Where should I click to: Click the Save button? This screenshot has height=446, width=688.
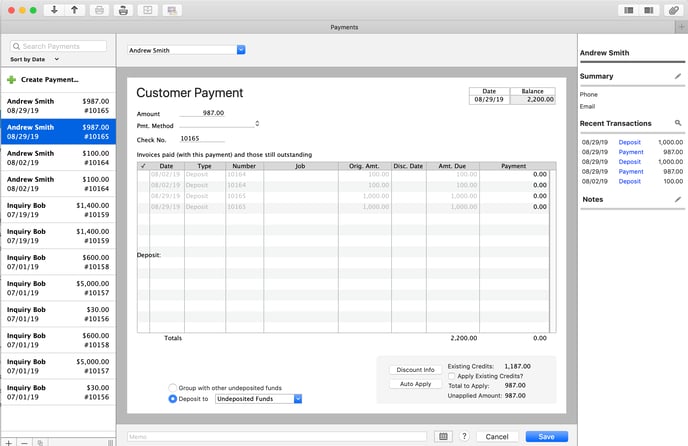tap(547, 436)
